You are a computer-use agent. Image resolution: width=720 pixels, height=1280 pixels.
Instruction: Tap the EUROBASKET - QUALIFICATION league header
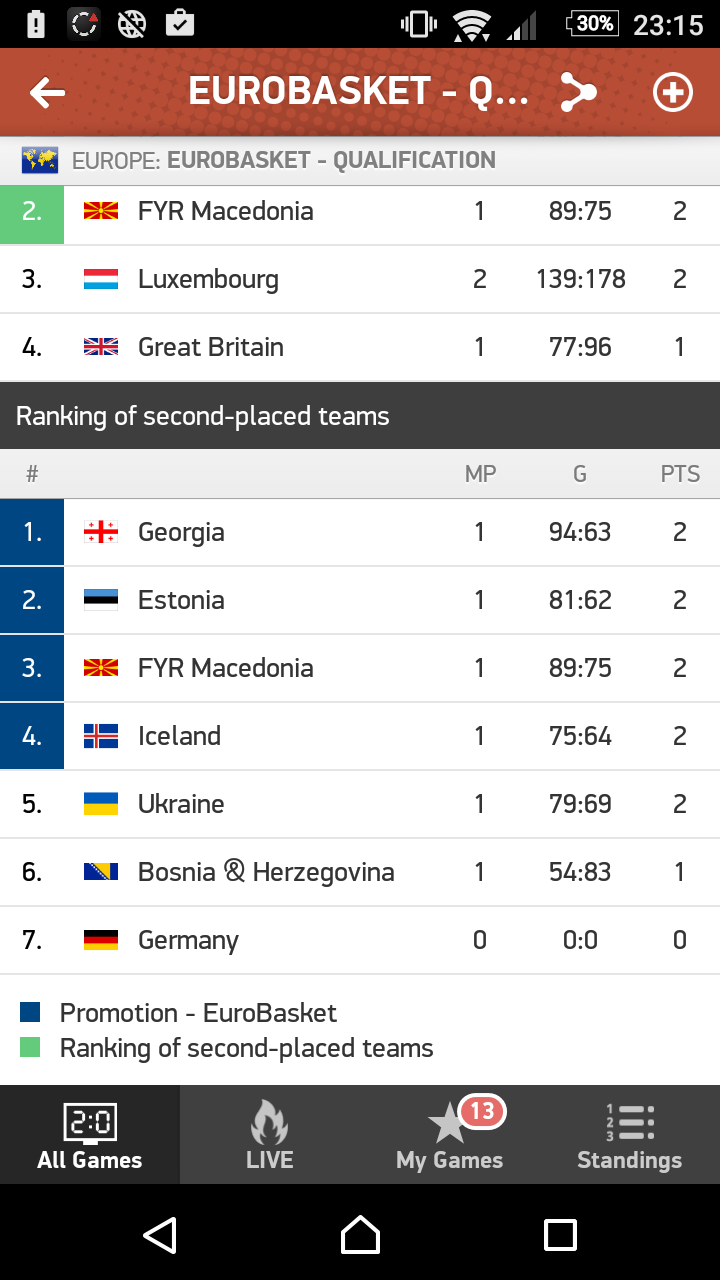pyautogui.click(x=330, y=160)
